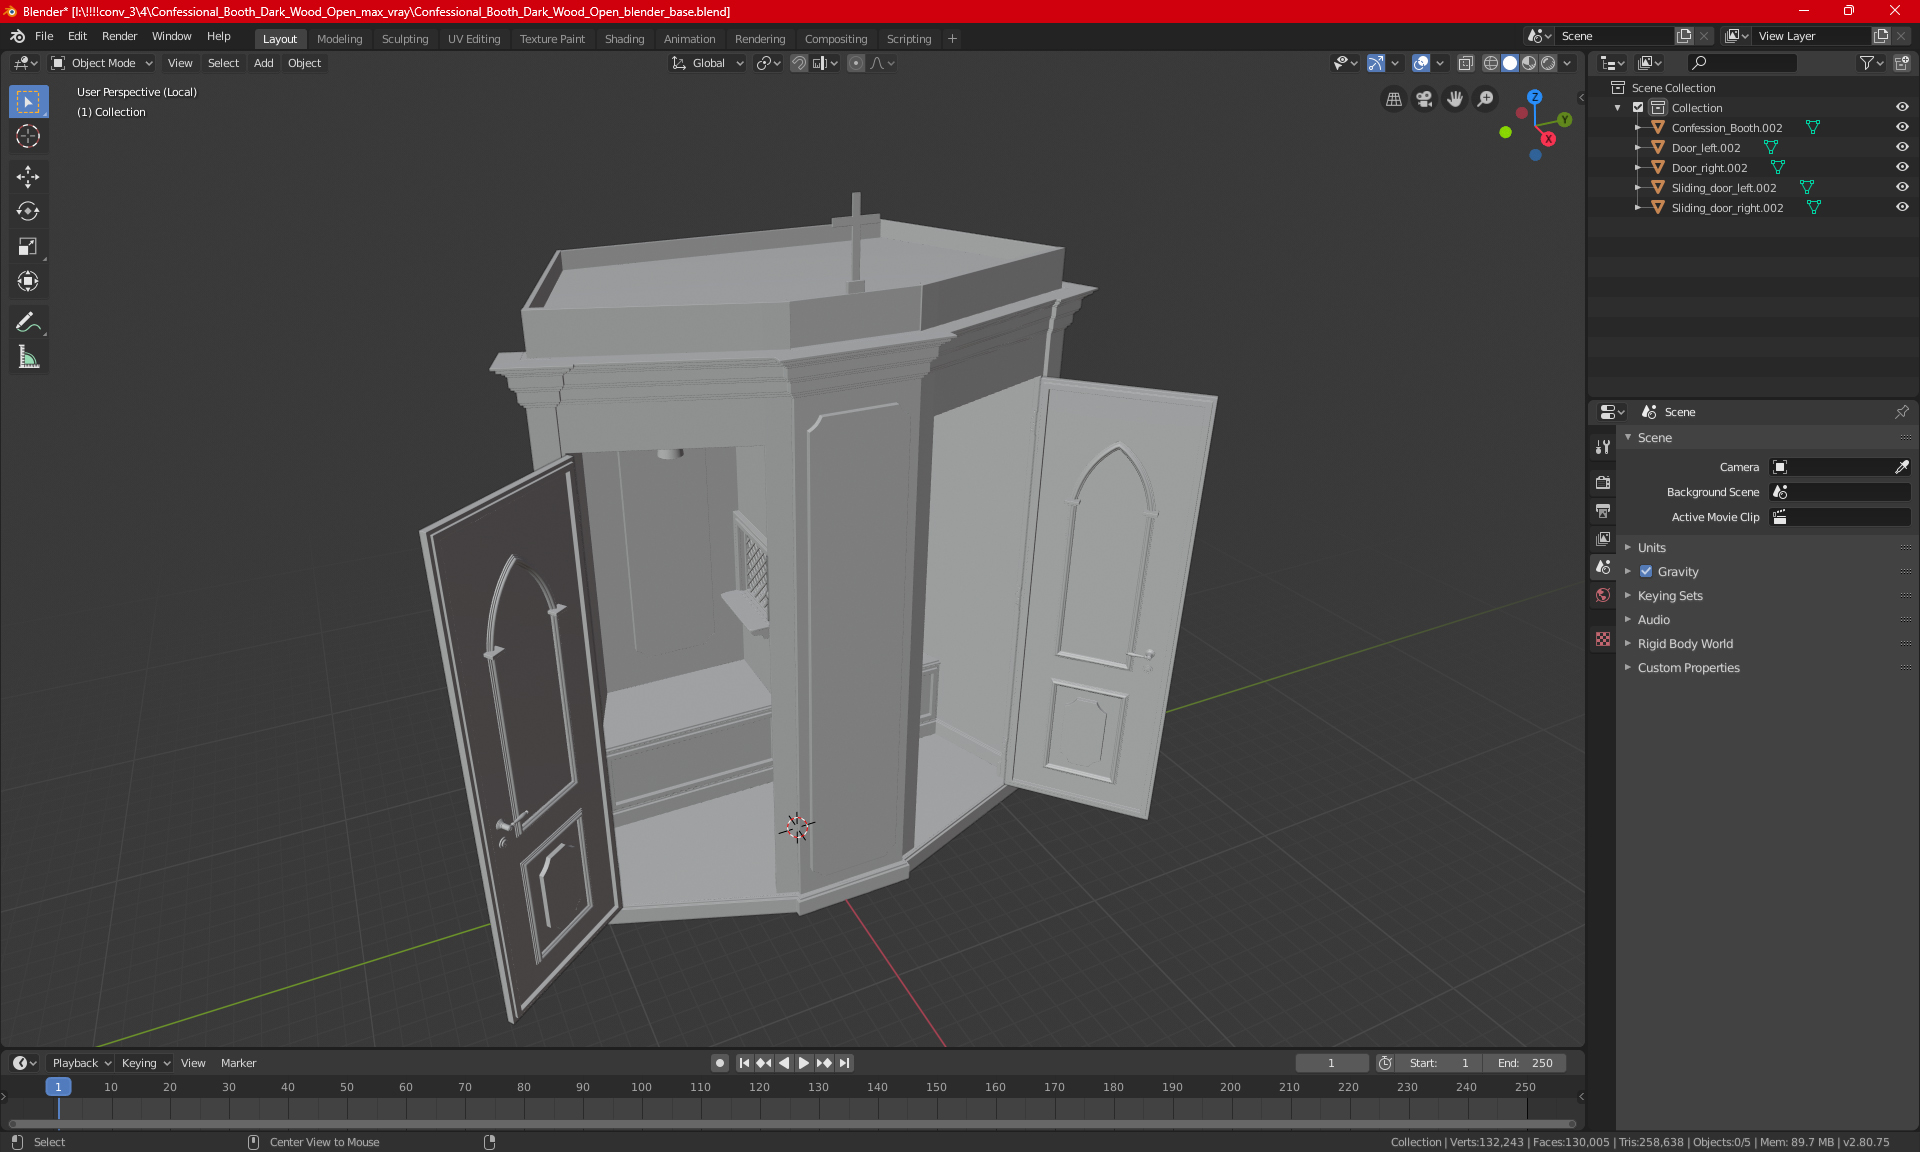Viewport: 1920px width, 1152px height.
Task: Open the Playback dropdown in timeline
Action: 82,1063
